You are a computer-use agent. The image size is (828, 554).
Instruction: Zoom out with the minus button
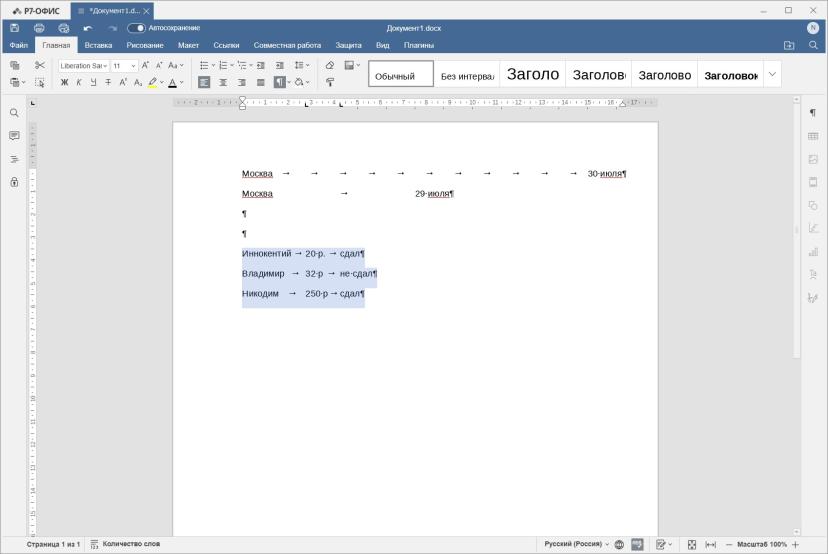(729, 544)
